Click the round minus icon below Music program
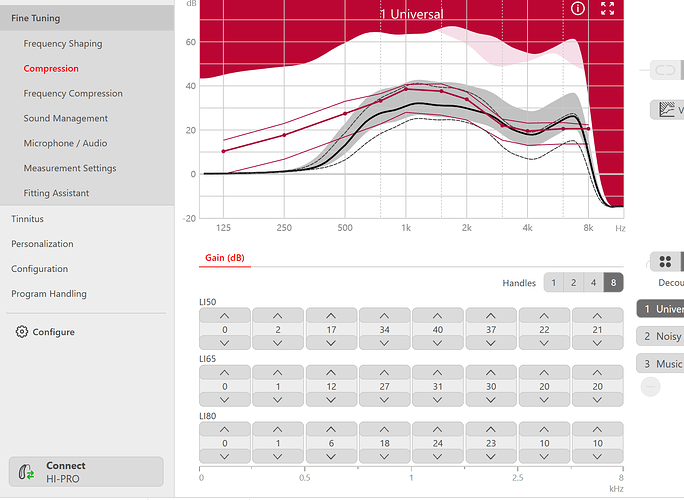 tap(650, 386)
